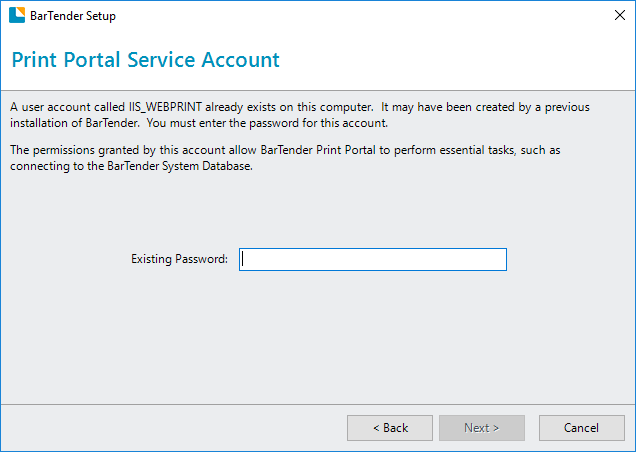This screenshot has height=452, width=636.
Task: Click the empty title bar area
Action: 361,15
